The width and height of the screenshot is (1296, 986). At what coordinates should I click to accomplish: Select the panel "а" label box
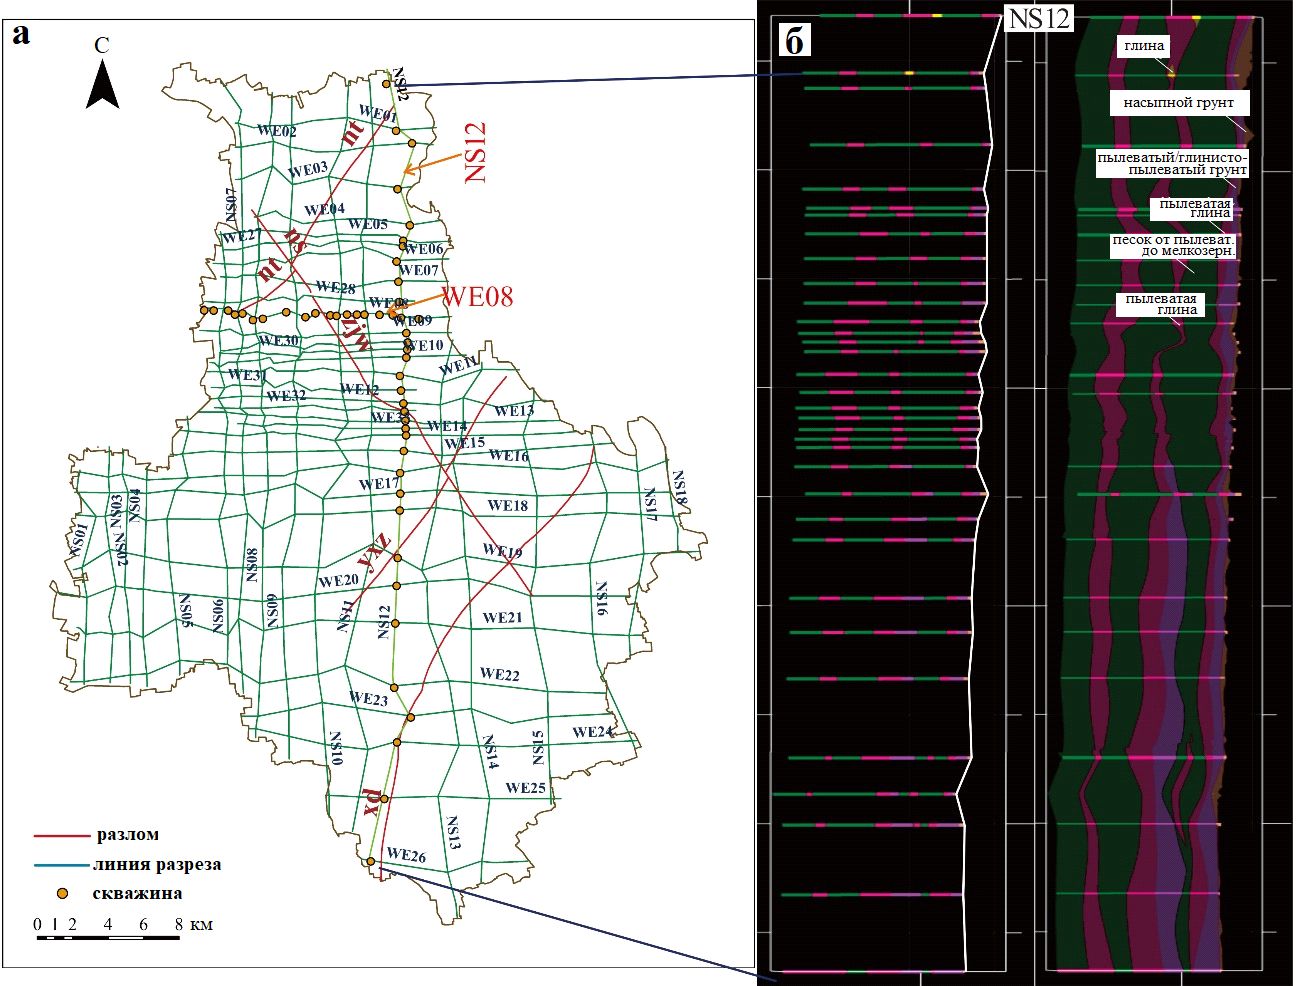[x=22, y=36]
